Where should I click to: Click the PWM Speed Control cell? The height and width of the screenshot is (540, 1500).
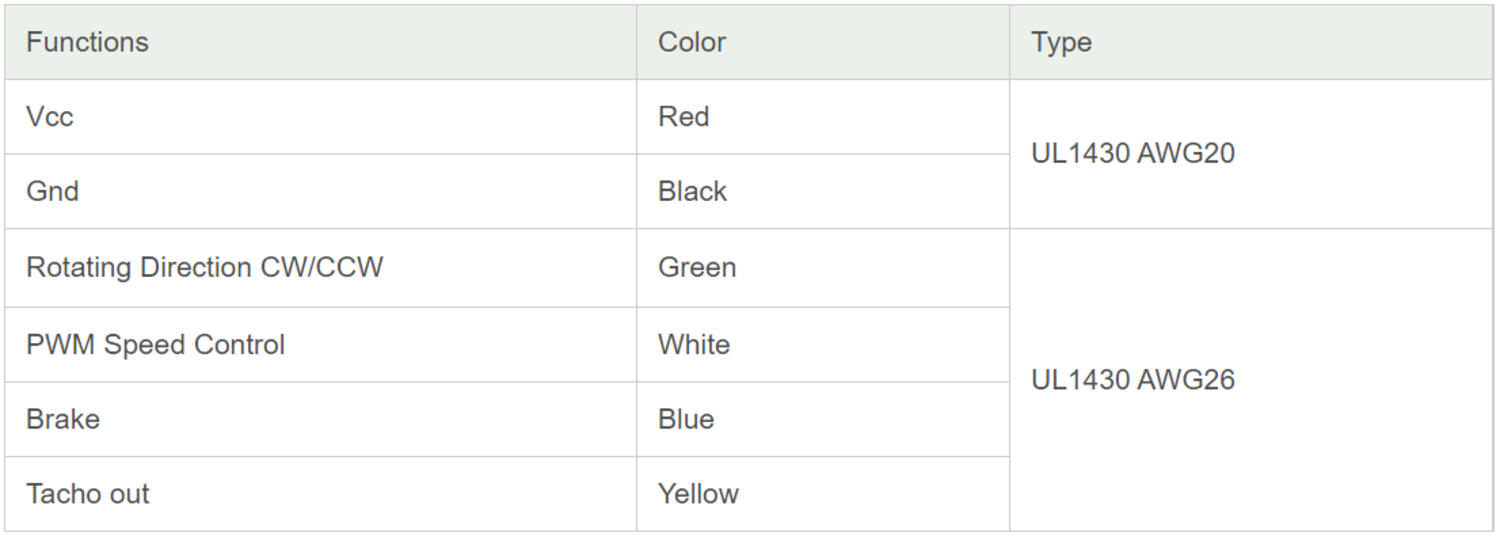pos(155,345)
